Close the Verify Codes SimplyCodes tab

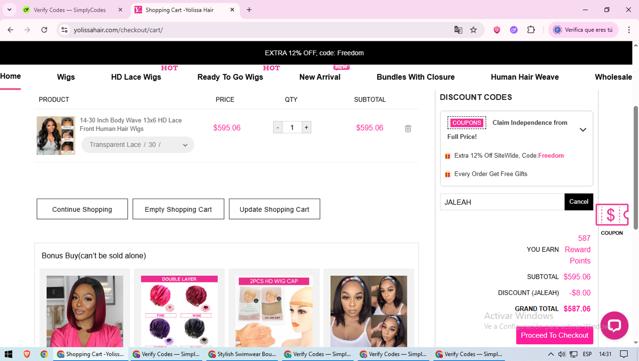click(120, 10)
